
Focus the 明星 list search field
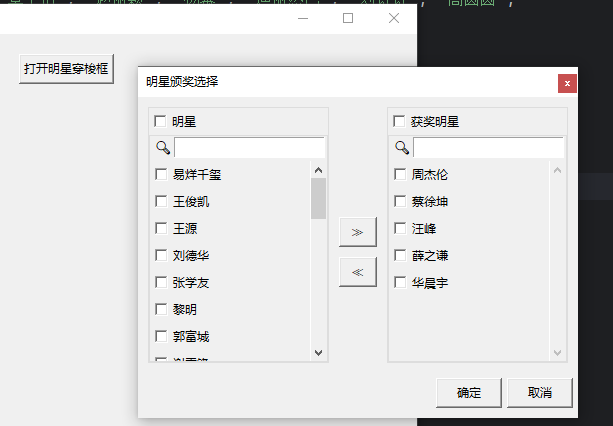pyautogui.click(x=249, y=148)
